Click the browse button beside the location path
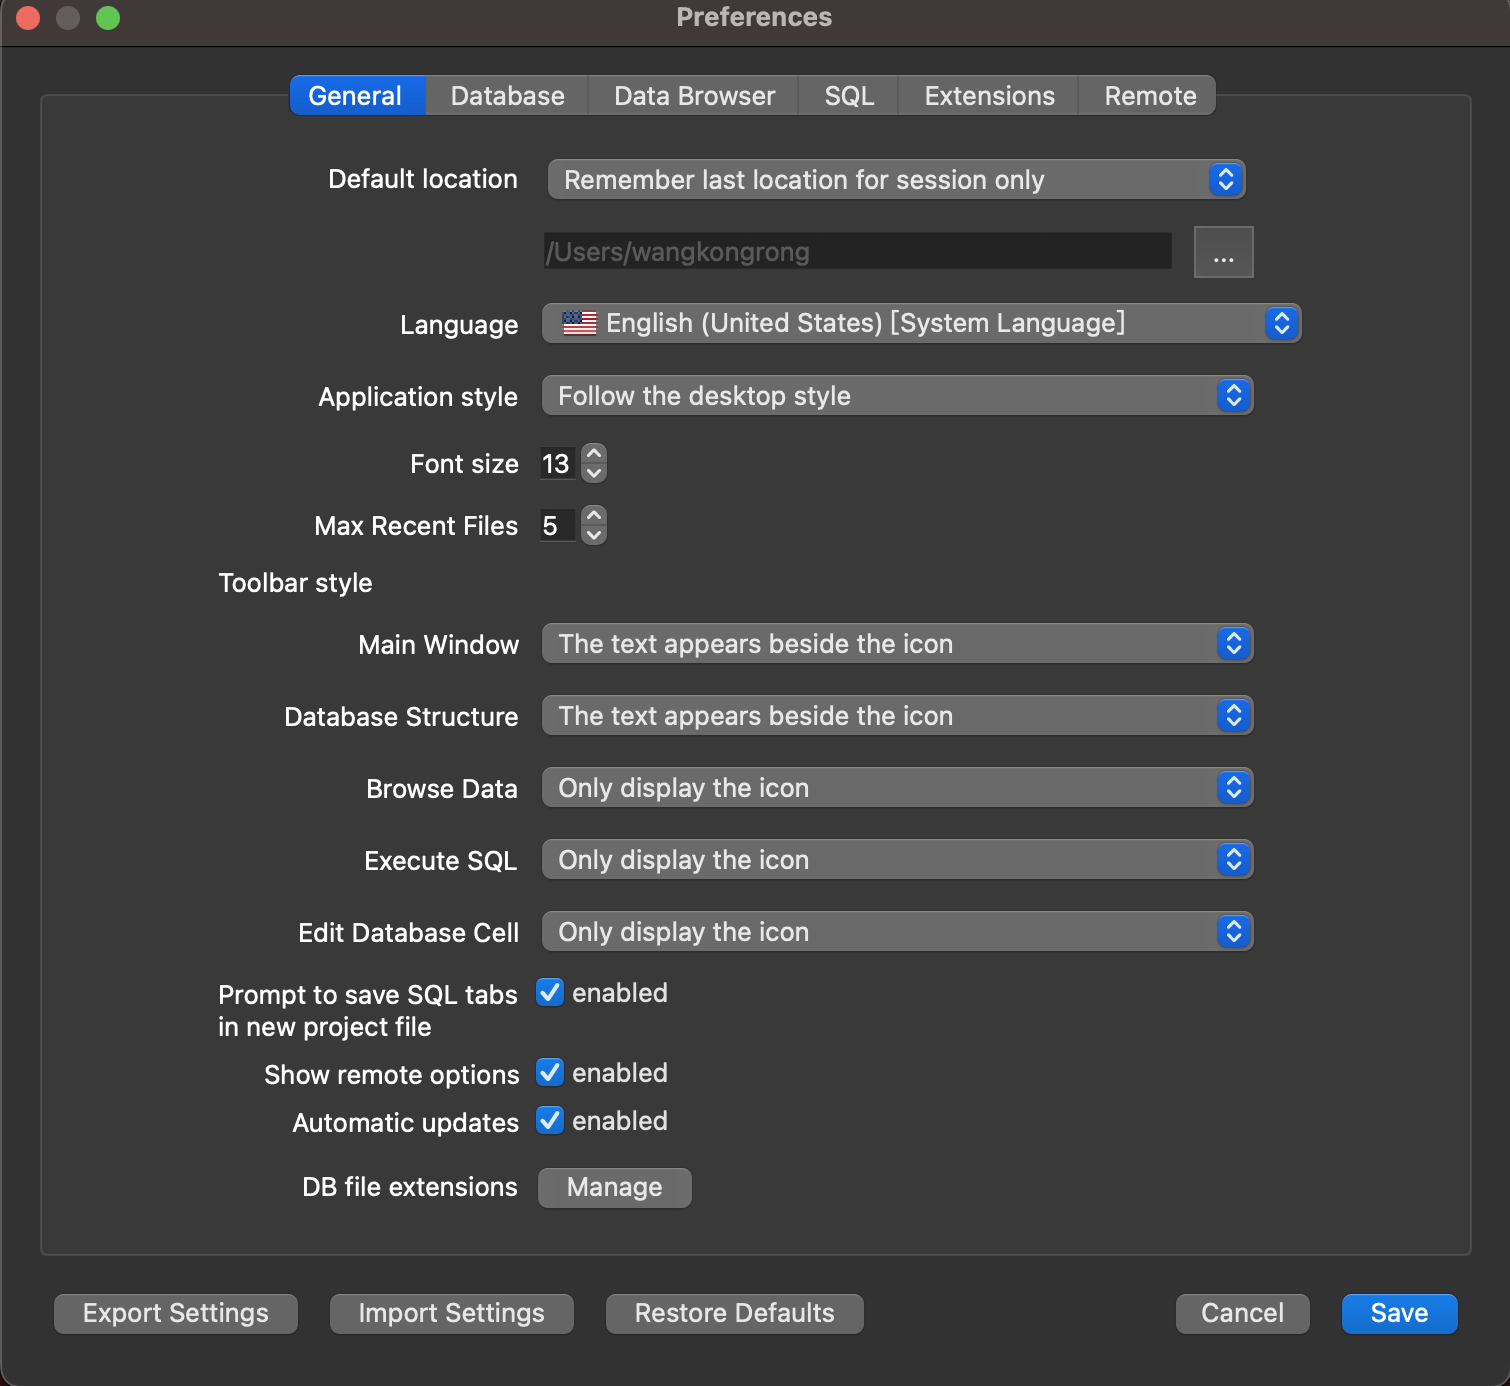Screen dimensions: 1510x1386 pyautogui.click(x=1223, y=252)
